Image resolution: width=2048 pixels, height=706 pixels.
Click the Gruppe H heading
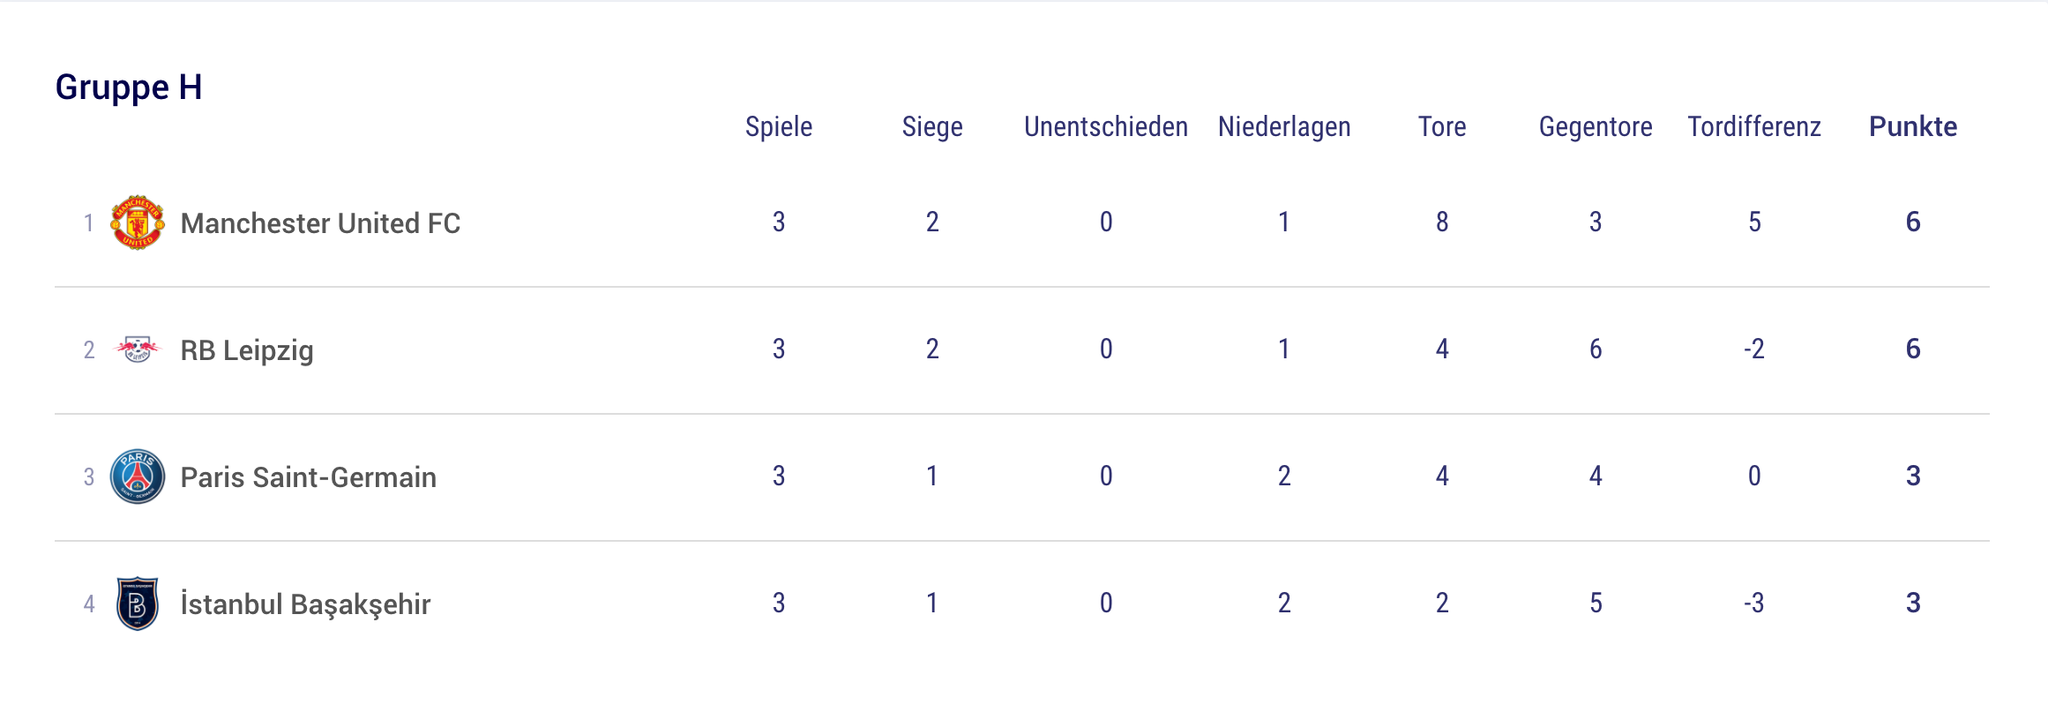pos(129,87)
